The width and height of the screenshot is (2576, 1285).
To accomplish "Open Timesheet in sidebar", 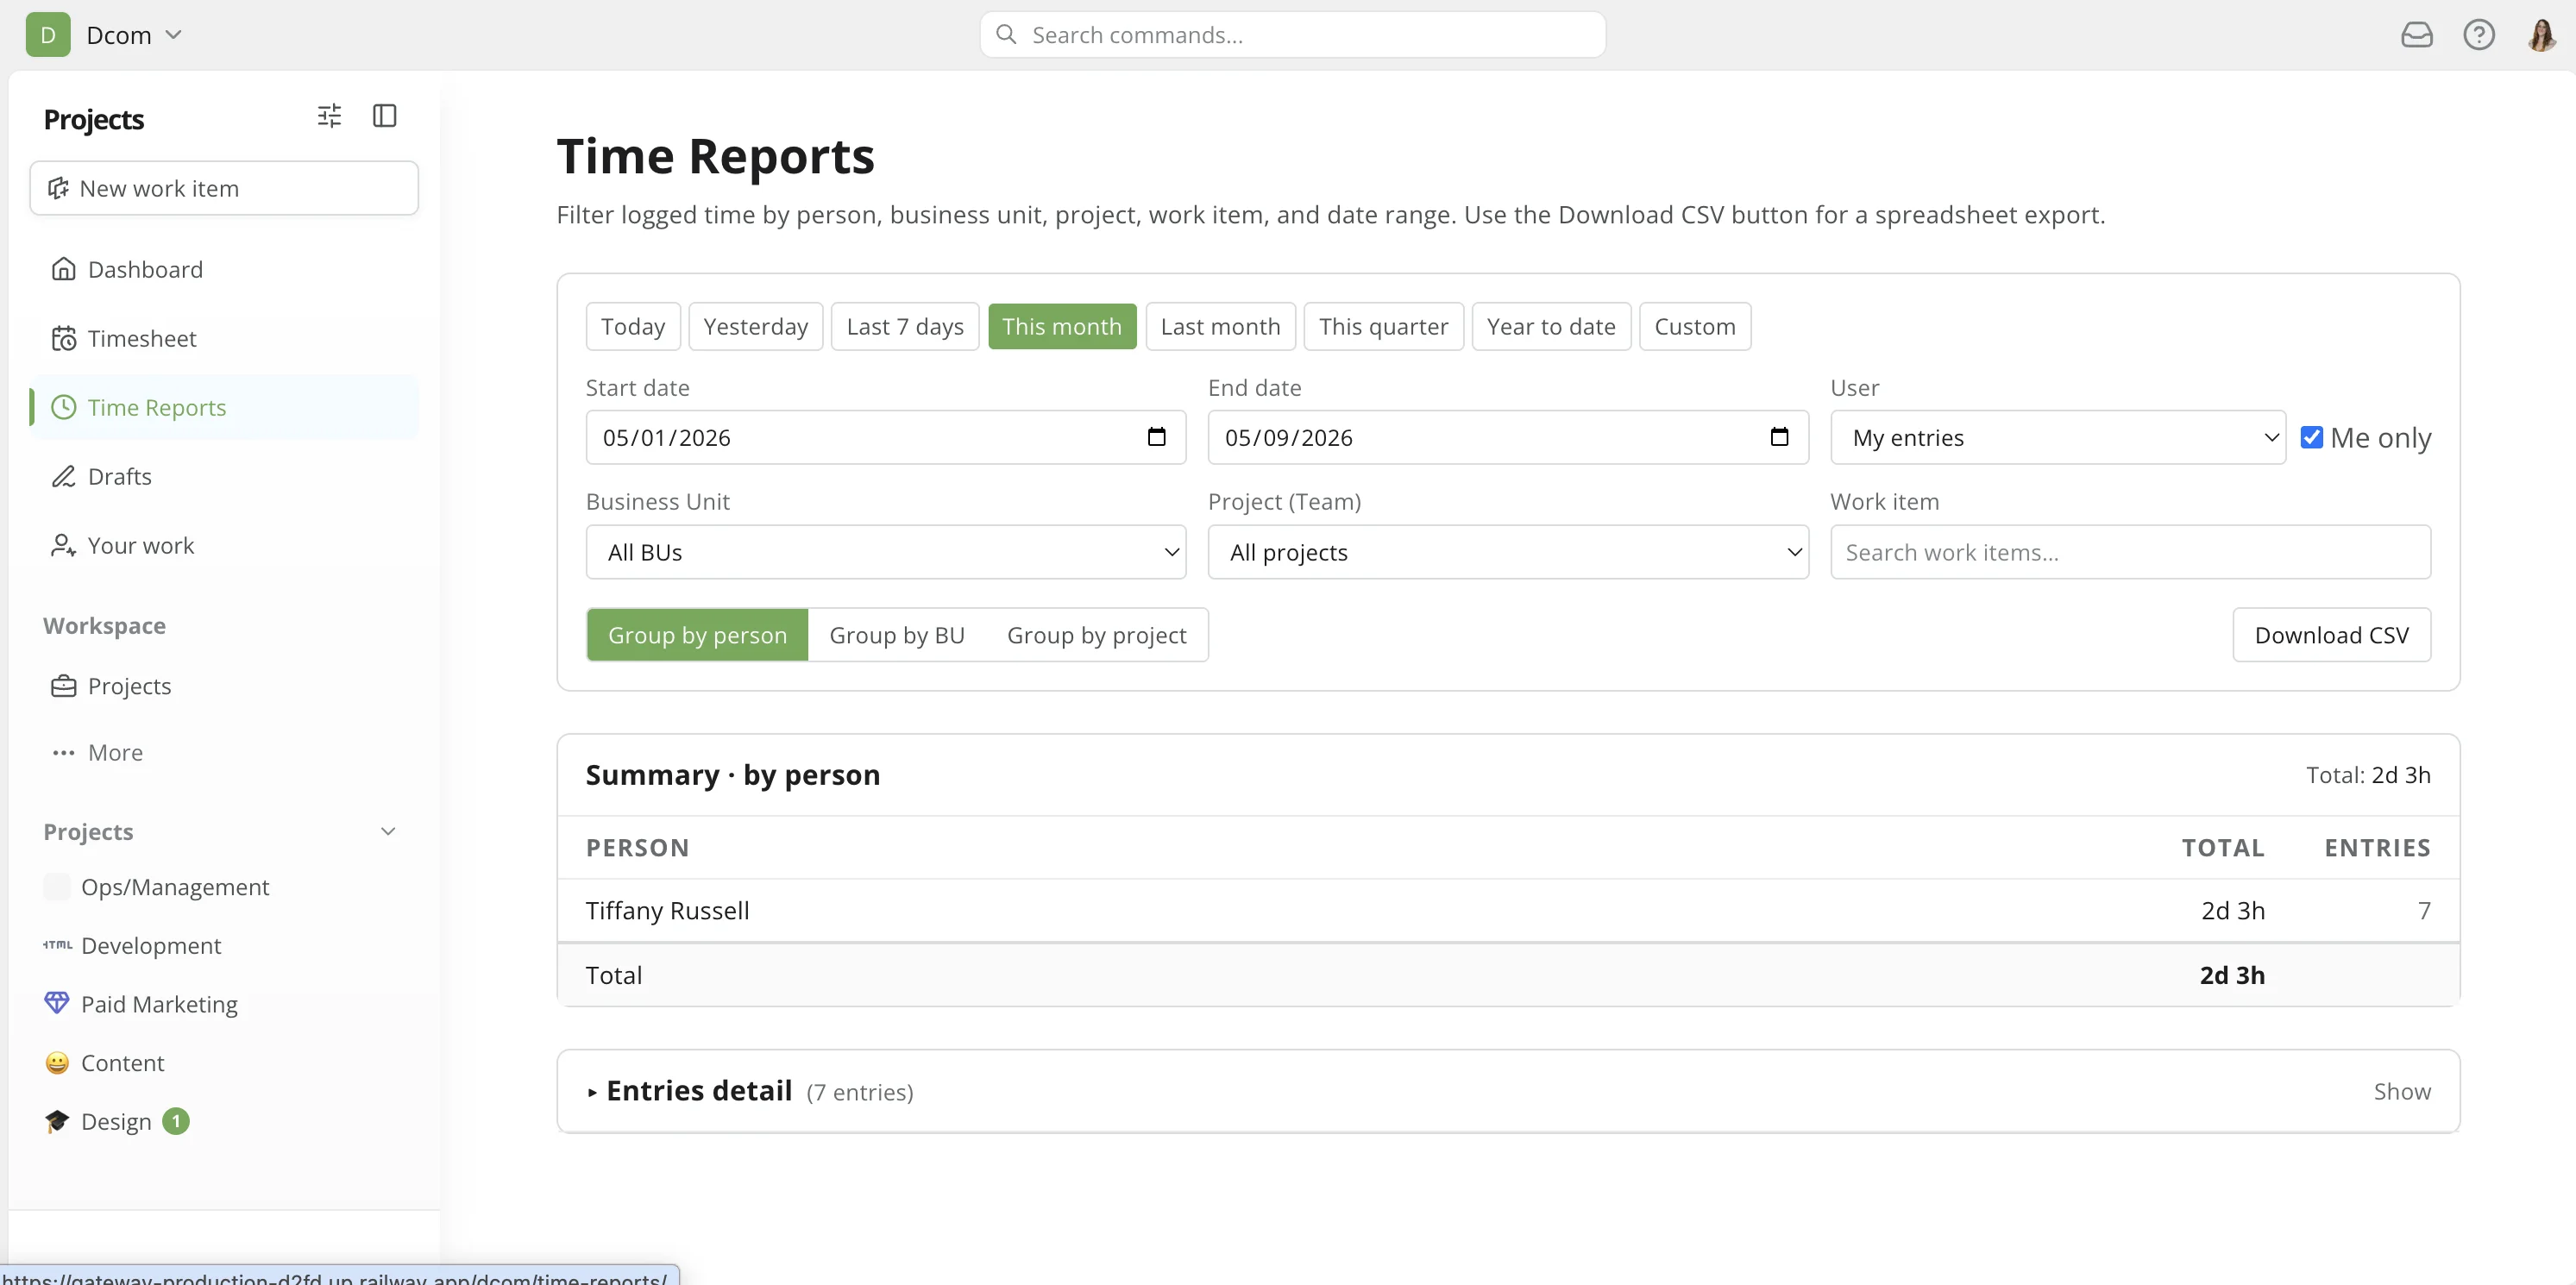I will (225, 338).
